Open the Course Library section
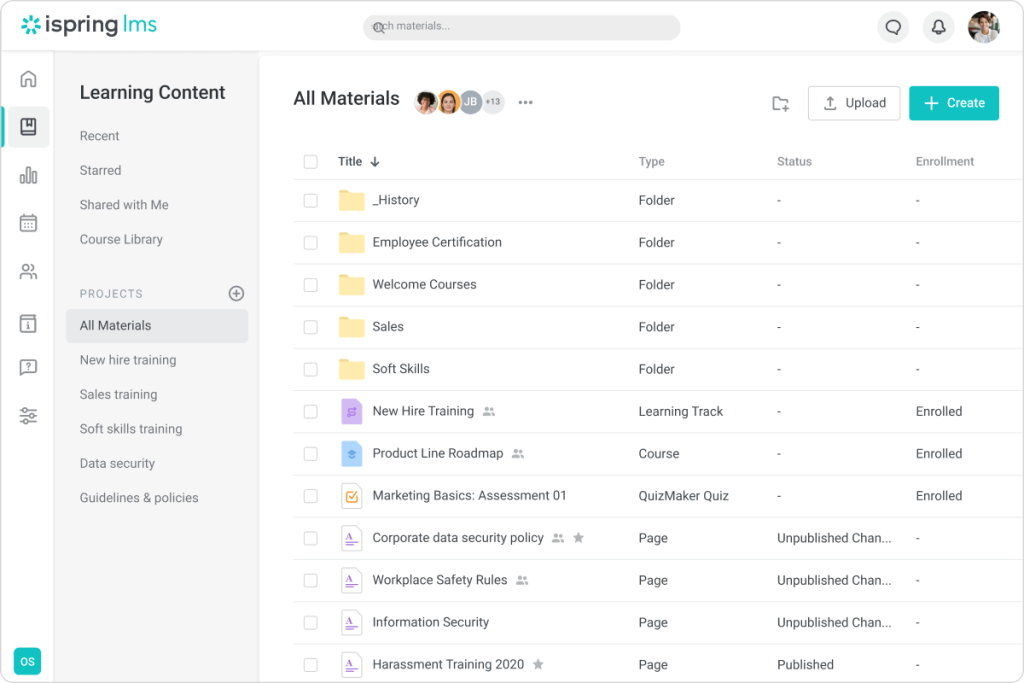 coord(121,240)
